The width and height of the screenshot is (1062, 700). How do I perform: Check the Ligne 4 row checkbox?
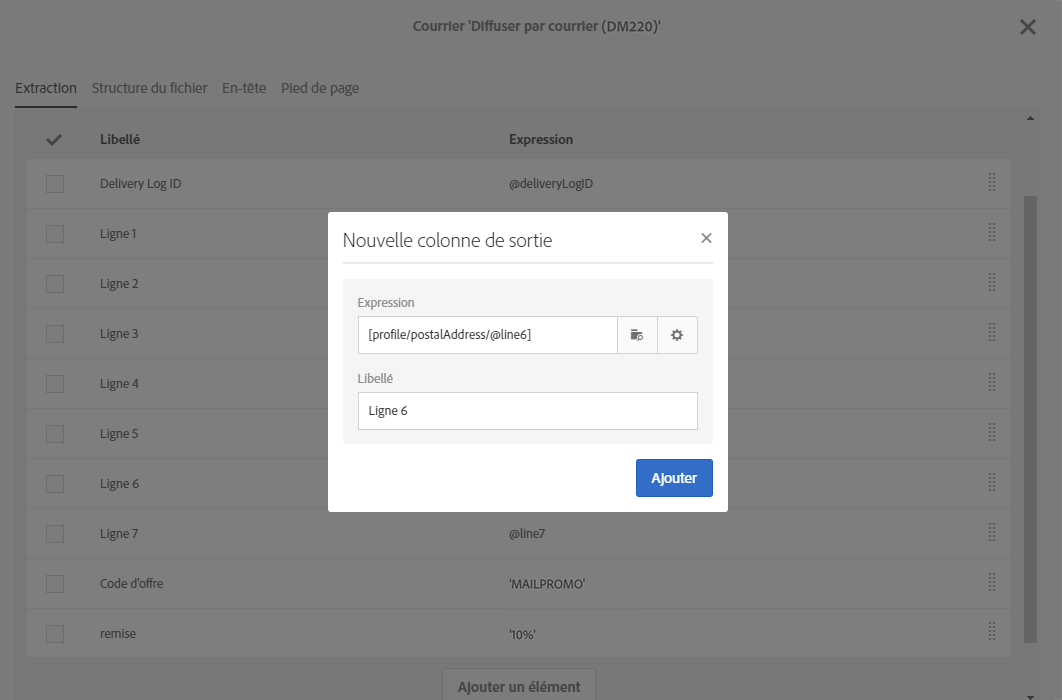pyautogui.click(x=55, y=385)
